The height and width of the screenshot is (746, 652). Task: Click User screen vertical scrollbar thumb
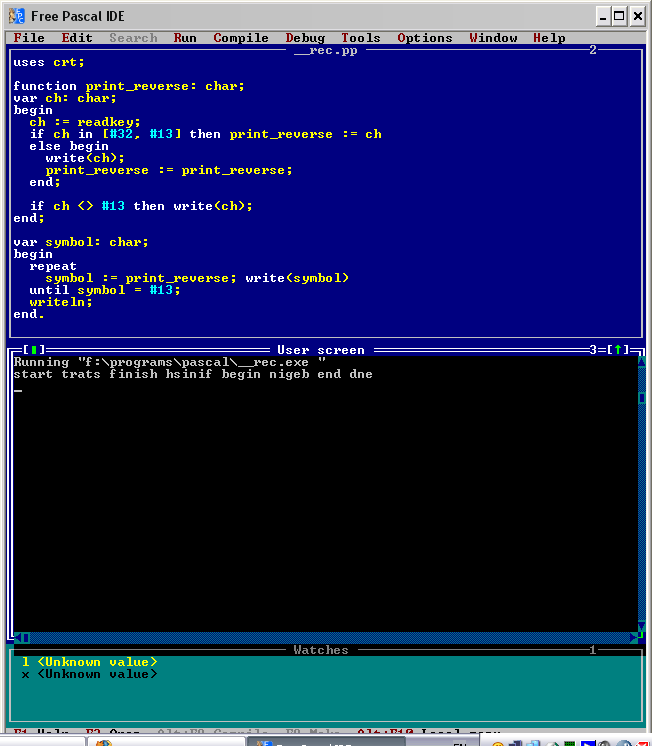(x=641, y=398)
